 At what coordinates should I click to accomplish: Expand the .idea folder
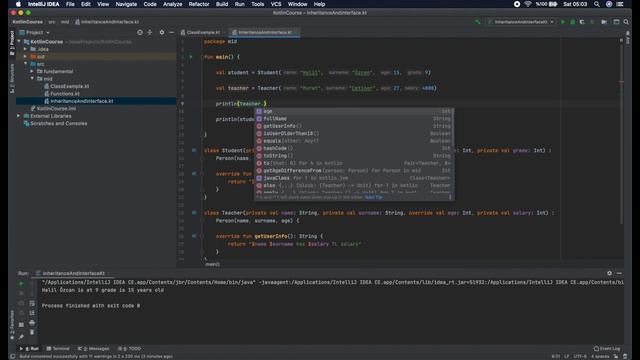click(x=25, y=49)
